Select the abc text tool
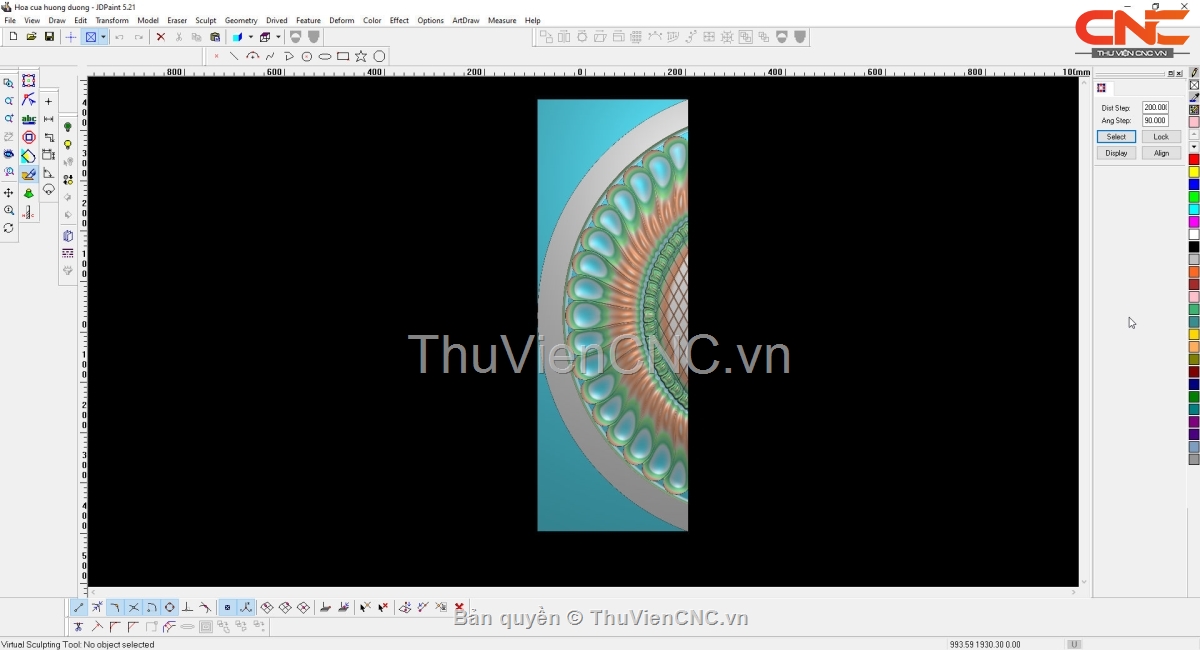The height and width of the screenshot is (650, 1200). 29,119
